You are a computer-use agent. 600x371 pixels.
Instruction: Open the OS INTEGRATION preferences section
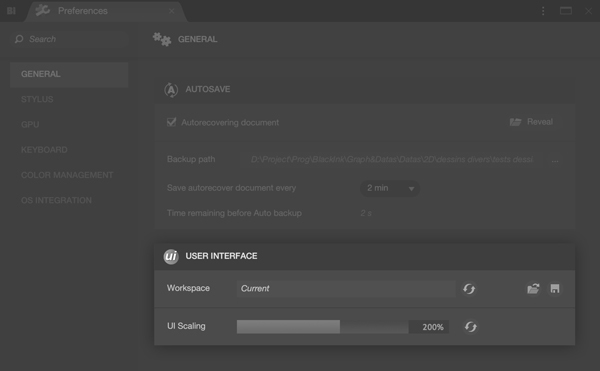click(57, 200)
